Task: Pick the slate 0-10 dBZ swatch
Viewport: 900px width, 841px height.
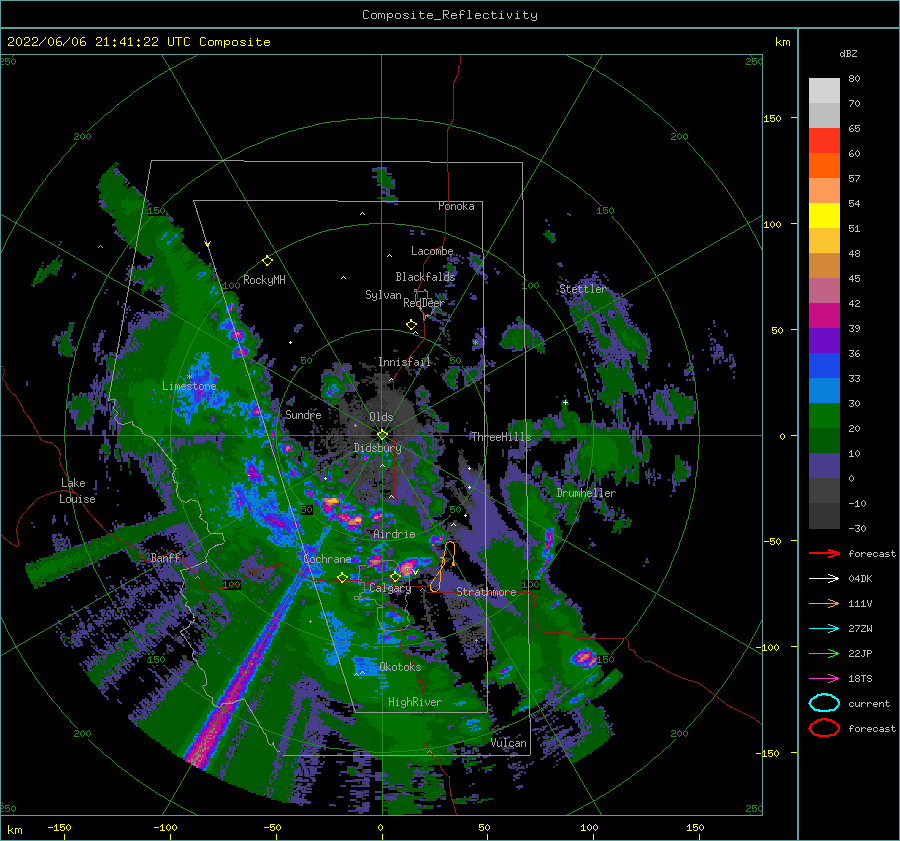Action: [x=824, y=466]
